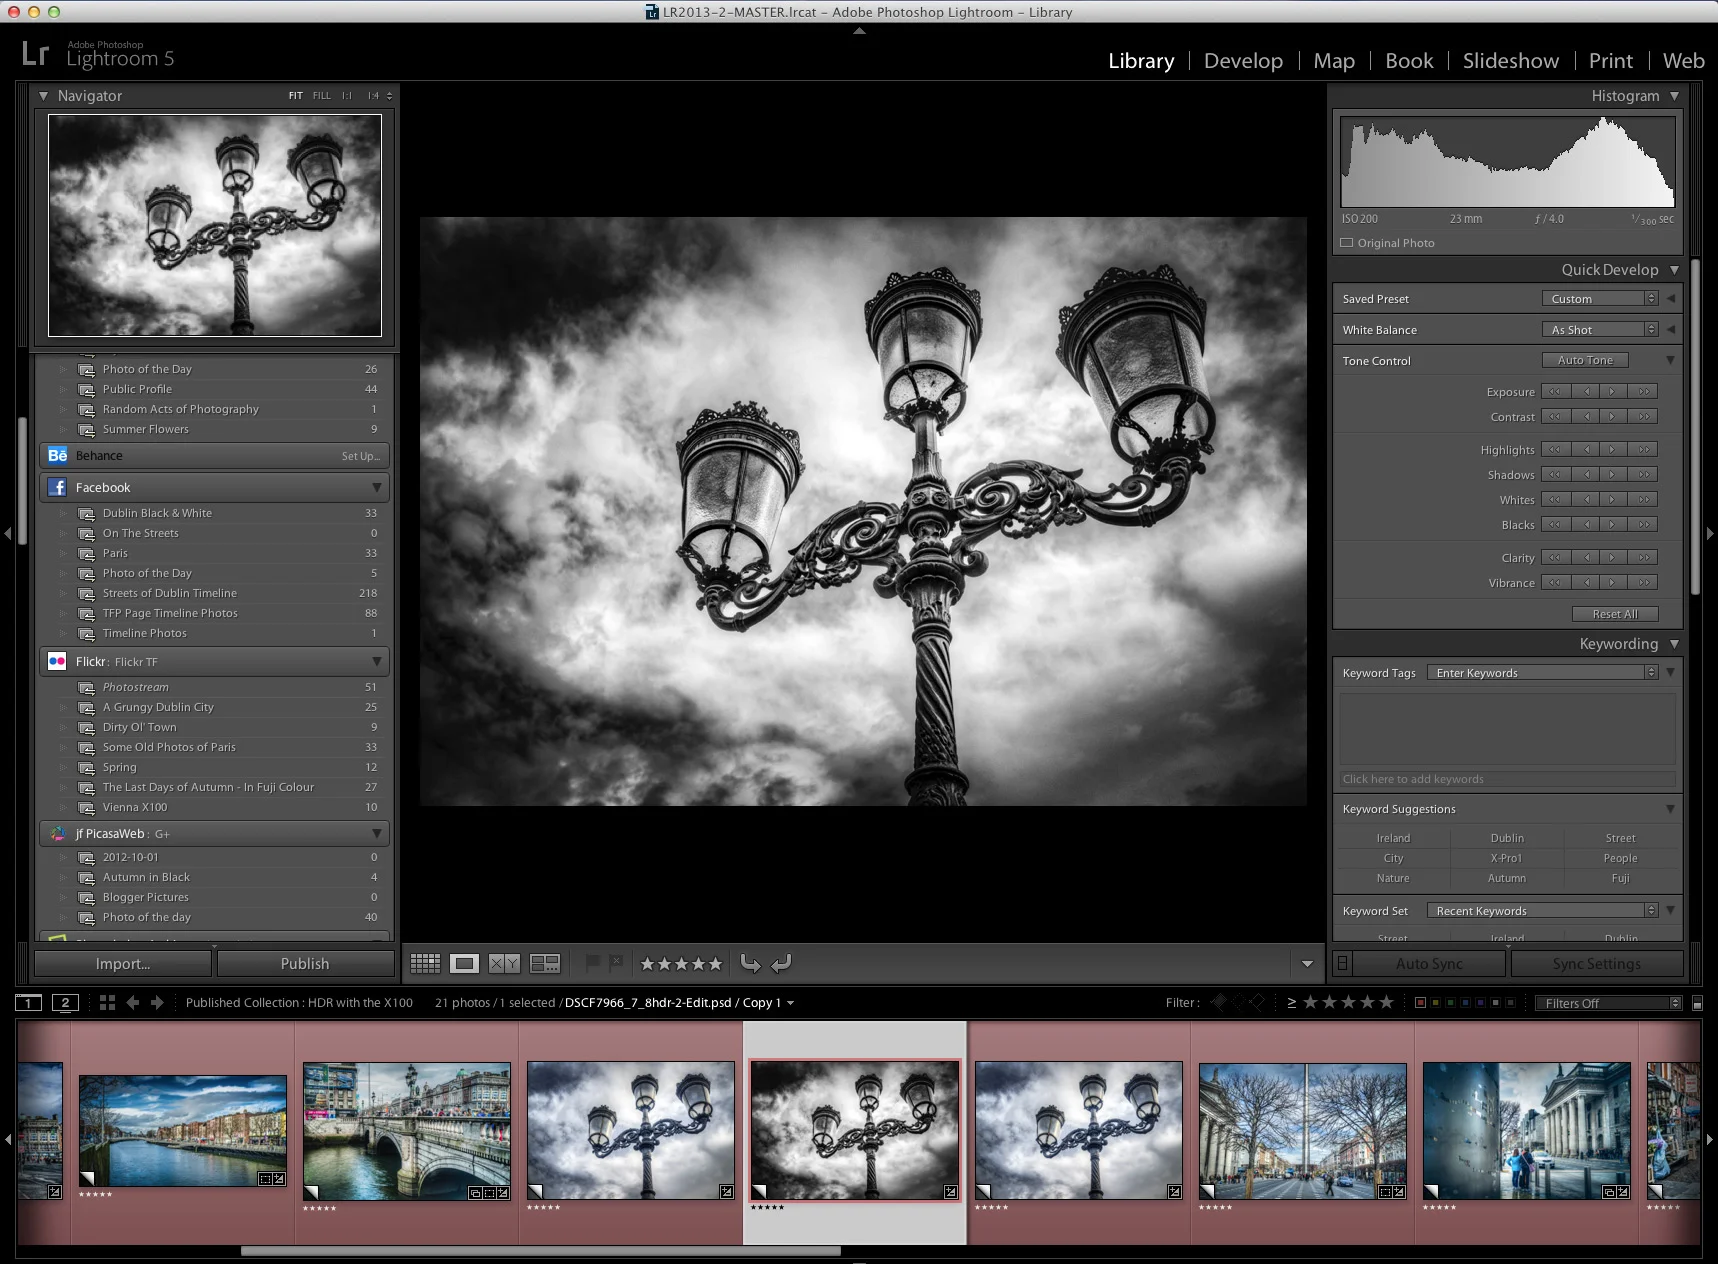Switch to the Develop module
Screen dimensions: 1718x1264
(1242, 61)
